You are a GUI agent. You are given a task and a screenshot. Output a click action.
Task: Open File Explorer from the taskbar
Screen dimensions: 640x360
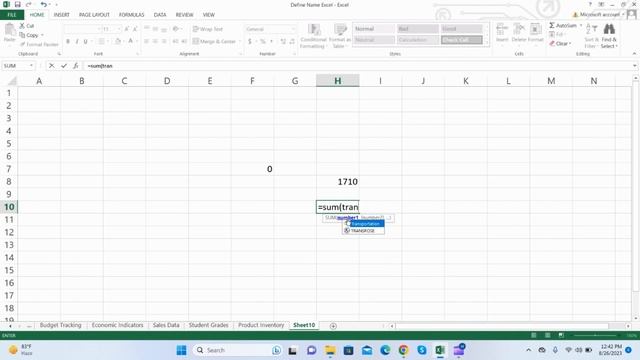330,350
